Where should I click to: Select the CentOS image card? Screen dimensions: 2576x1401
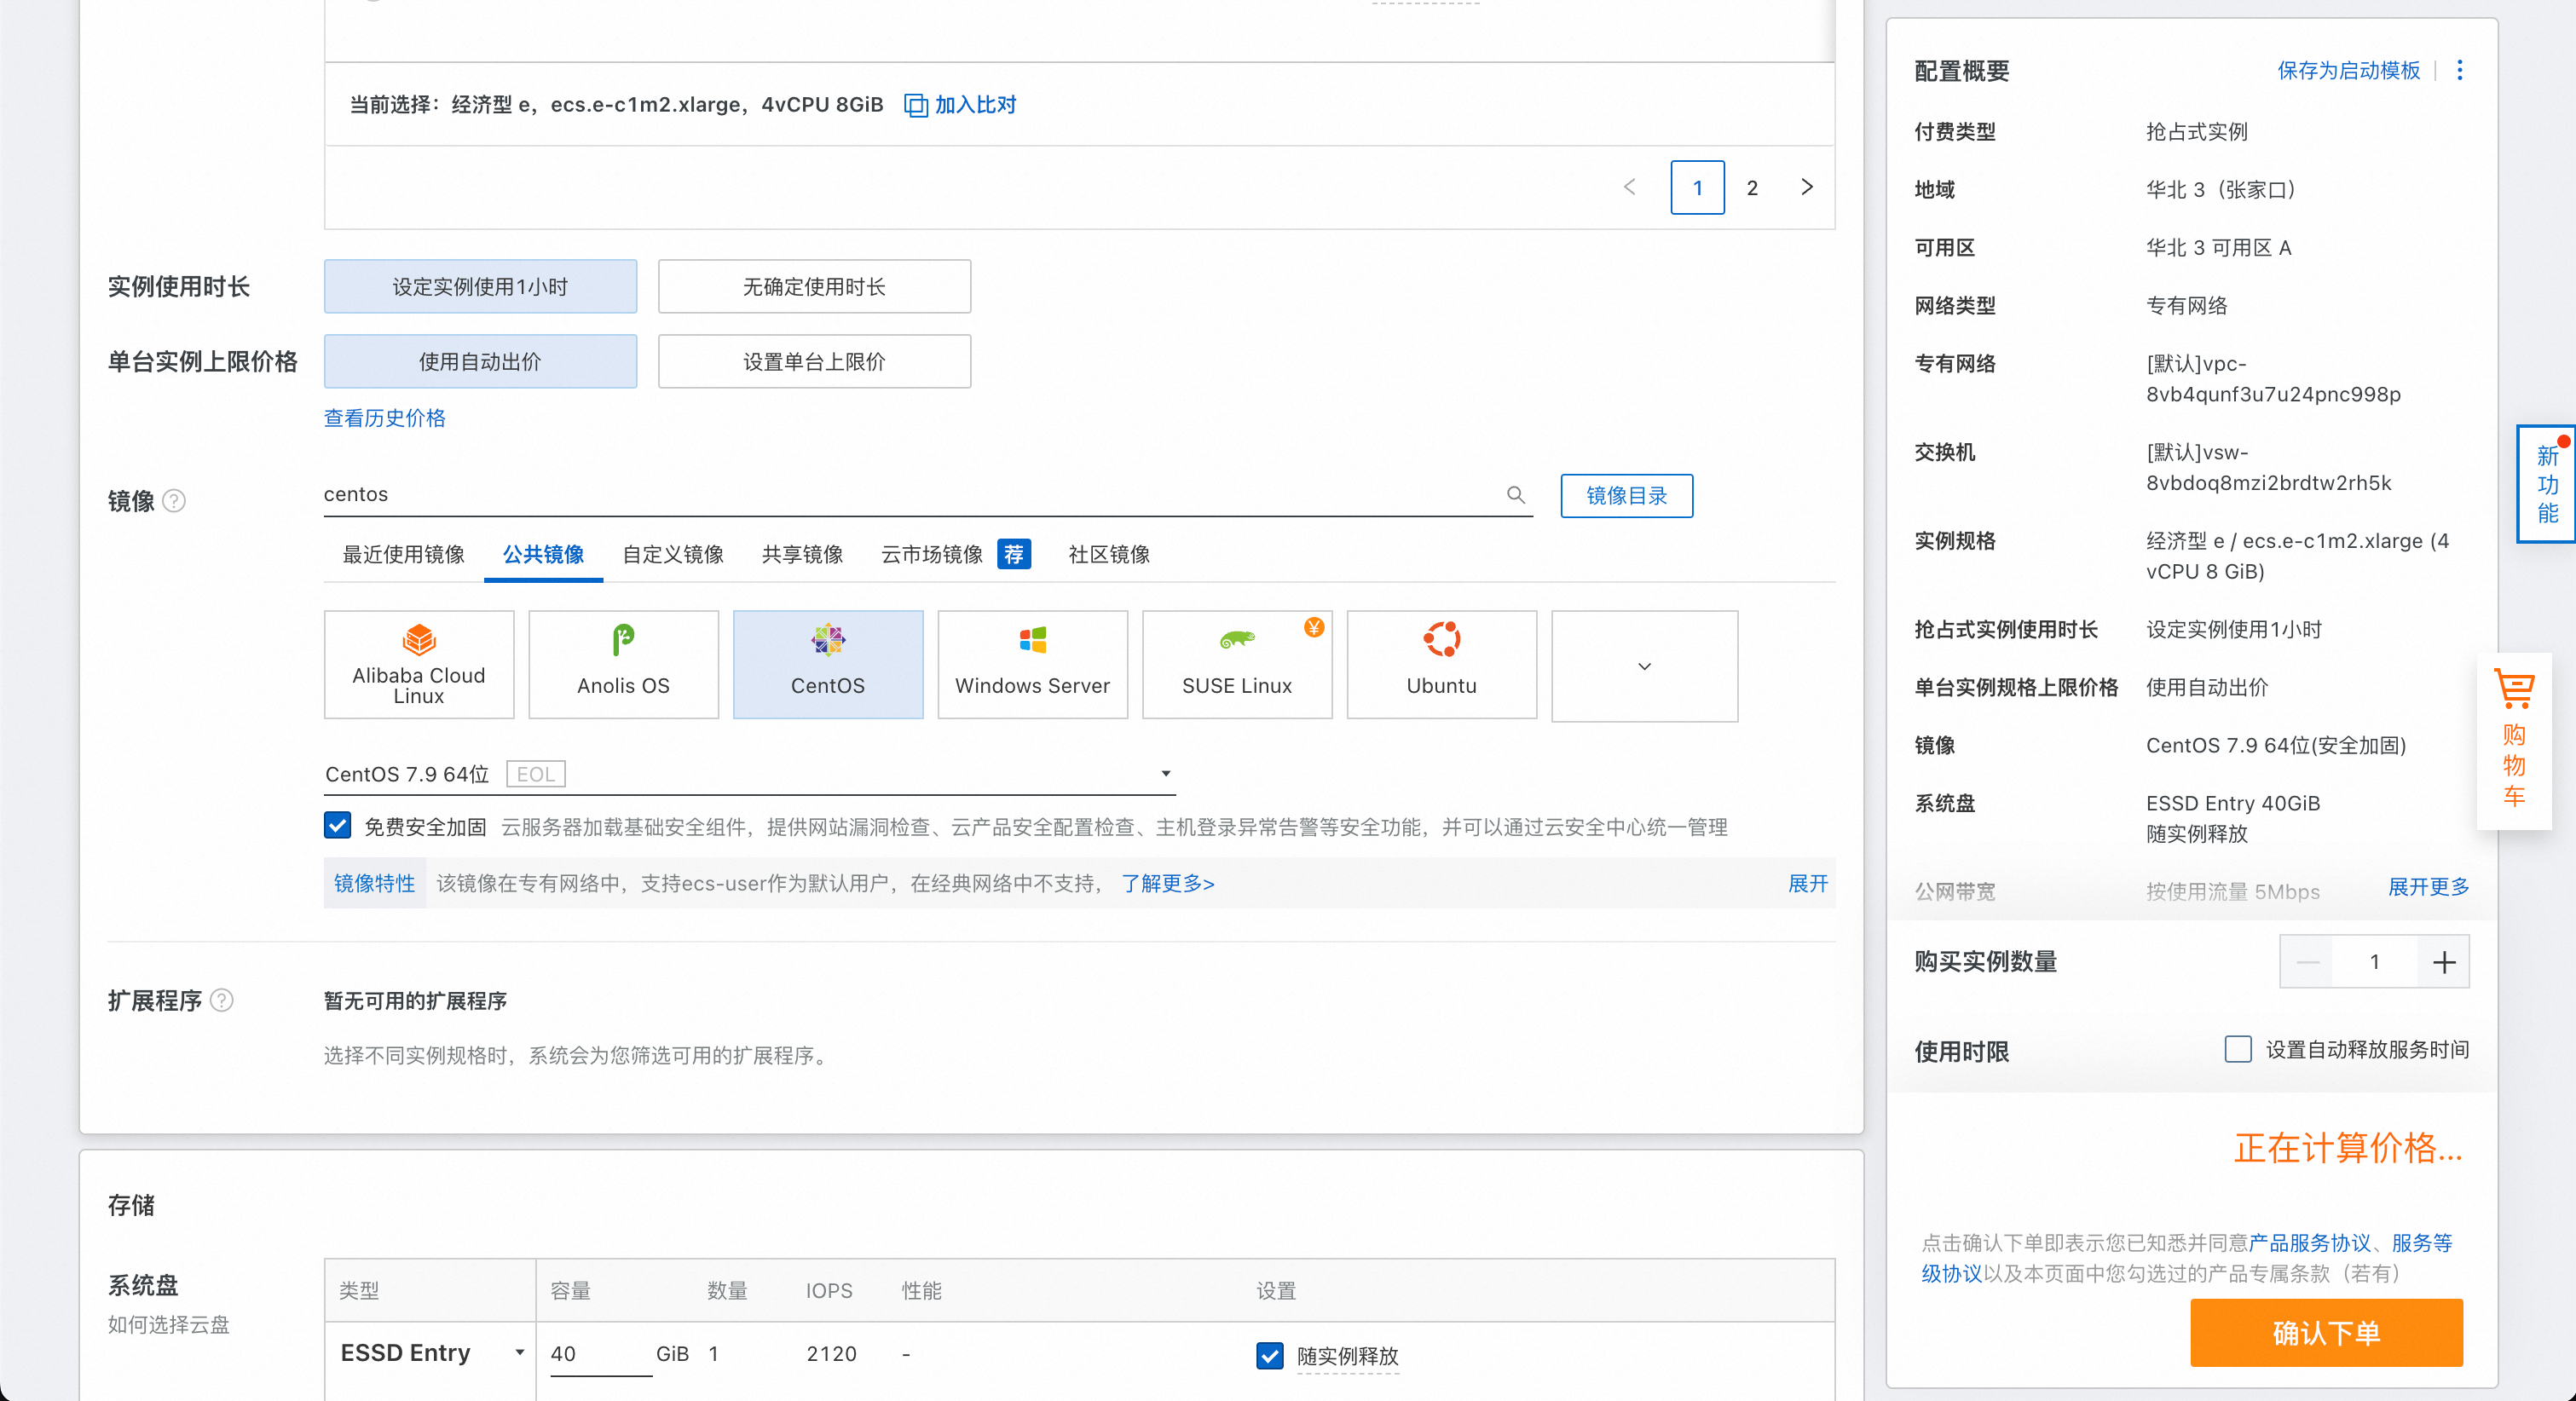[828, 665]
